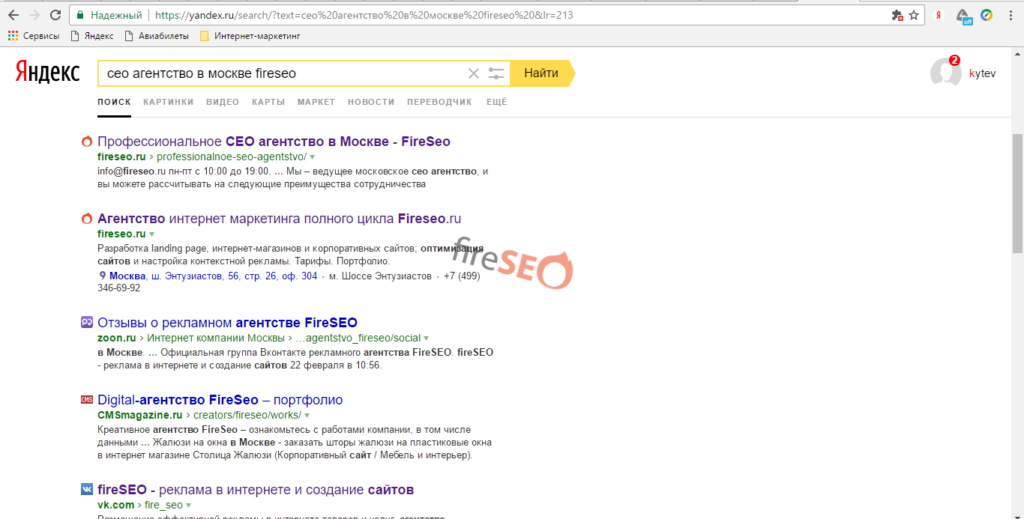Switch to the Новости search tab
The image size is (1024, 519).
click(x=371, y=102)
